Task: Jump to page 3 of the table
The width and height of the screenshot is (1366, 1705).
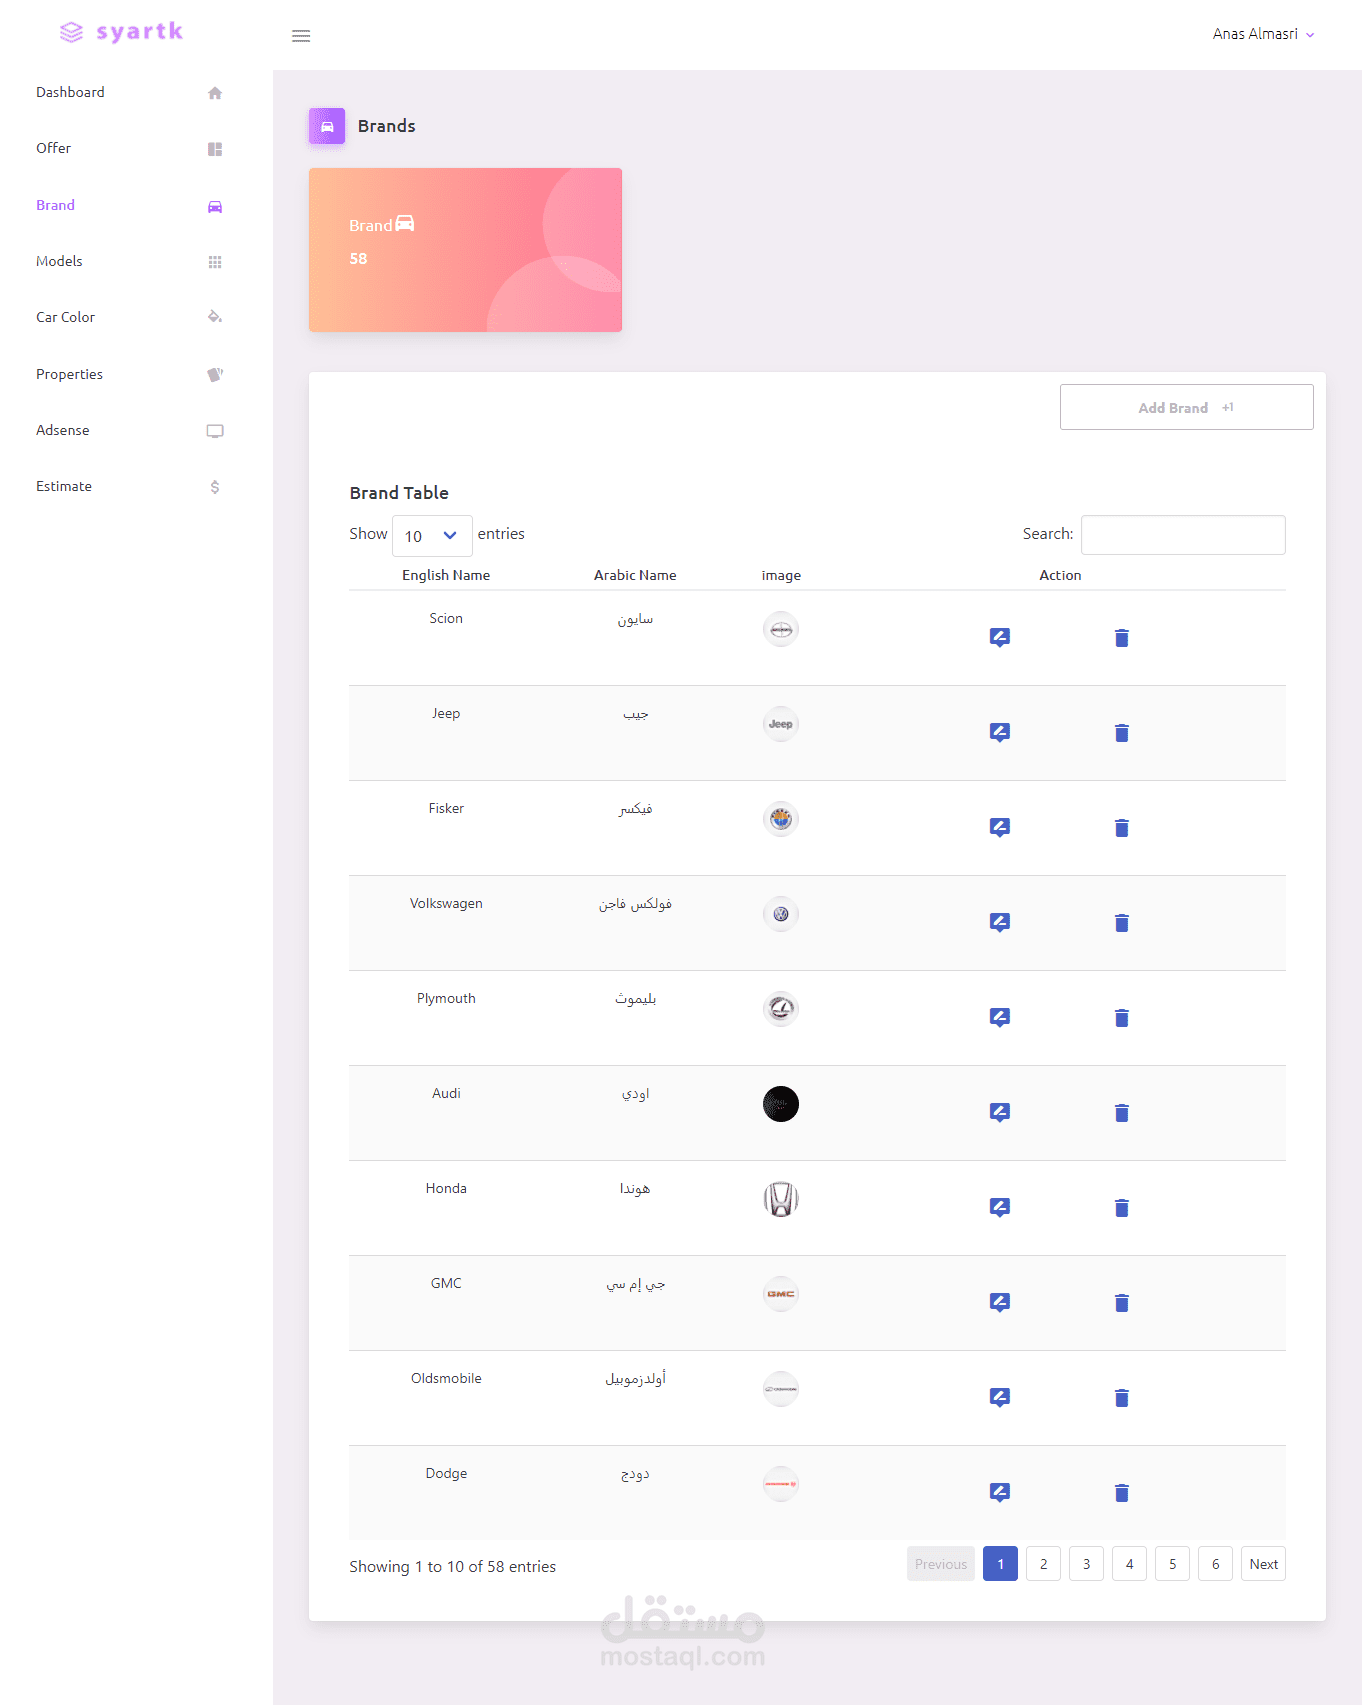Action: click(x=1087, y=1564)
